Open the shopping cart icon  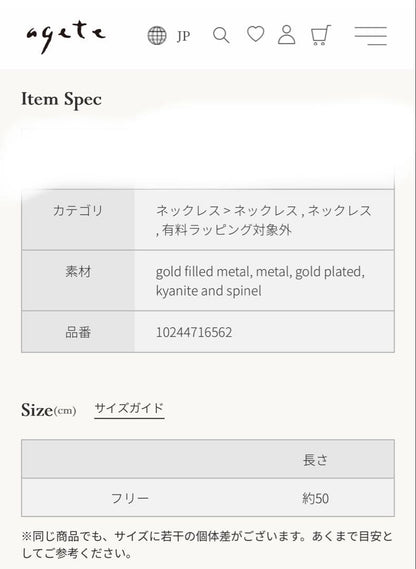click(x=321, y=35)
